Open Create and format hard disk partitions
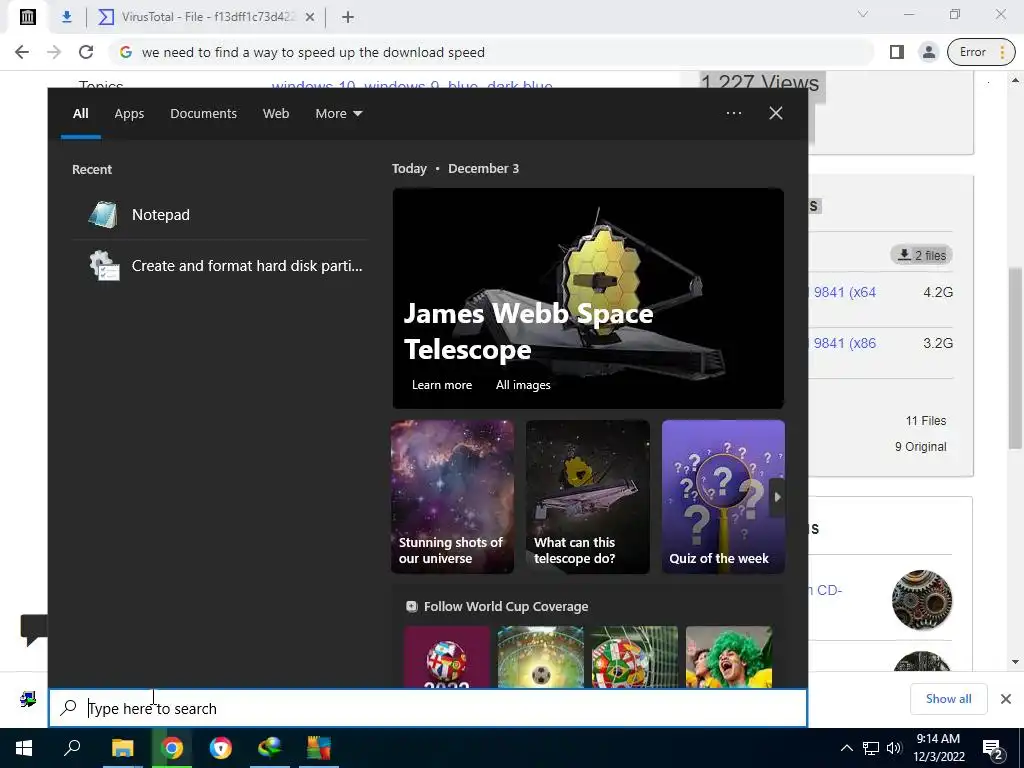1024x768 pixels. (x=219, y=266)
